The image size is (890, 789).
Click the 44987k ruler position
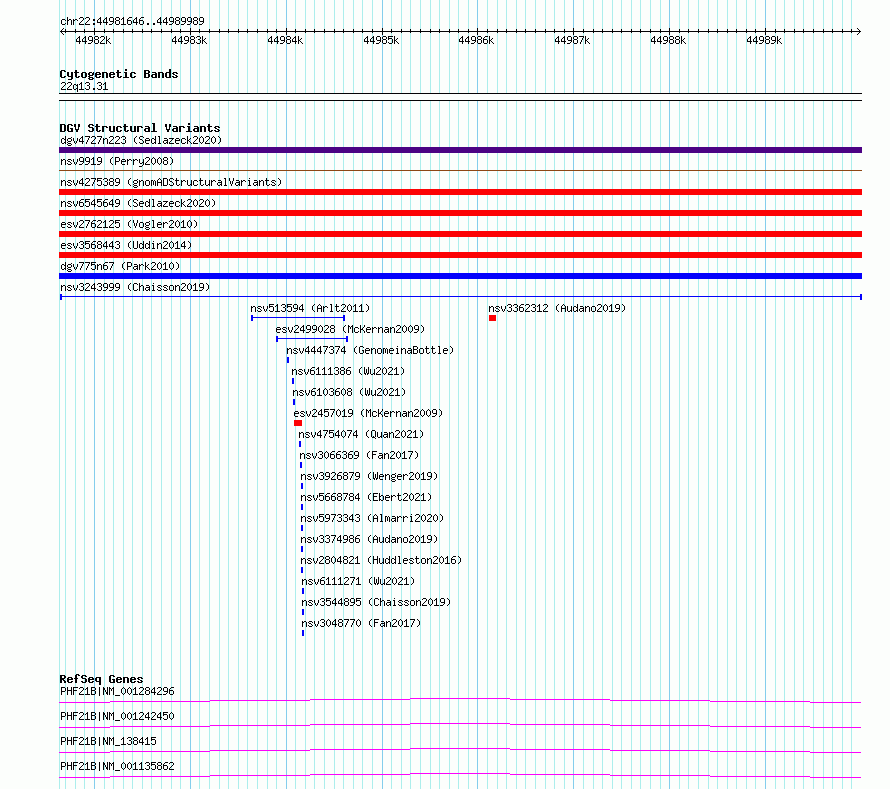tap(572, 40)
